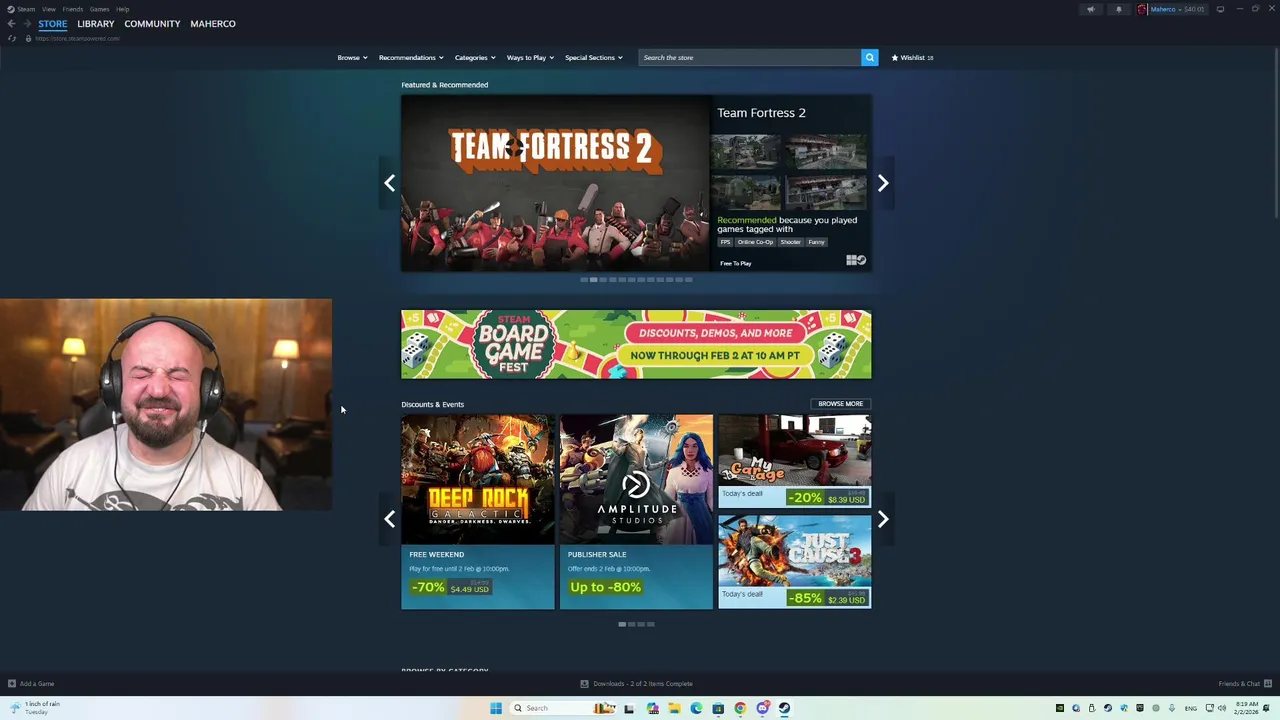Open the Maherco account dropdown

pyautogui.click(x=1173, y=9)
